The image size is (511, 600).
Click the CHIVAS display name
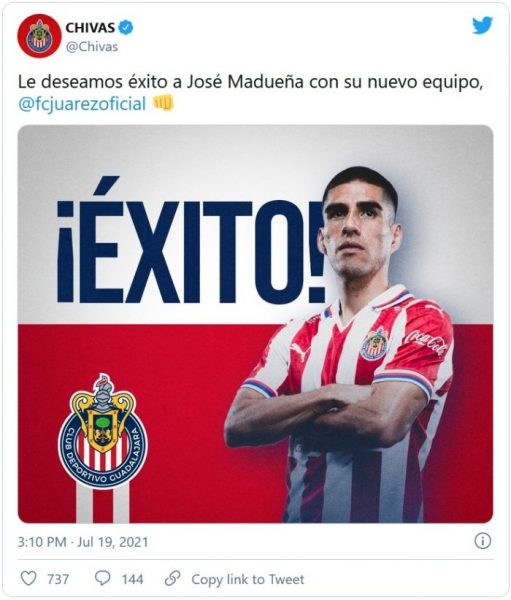[x=90, y=28]
